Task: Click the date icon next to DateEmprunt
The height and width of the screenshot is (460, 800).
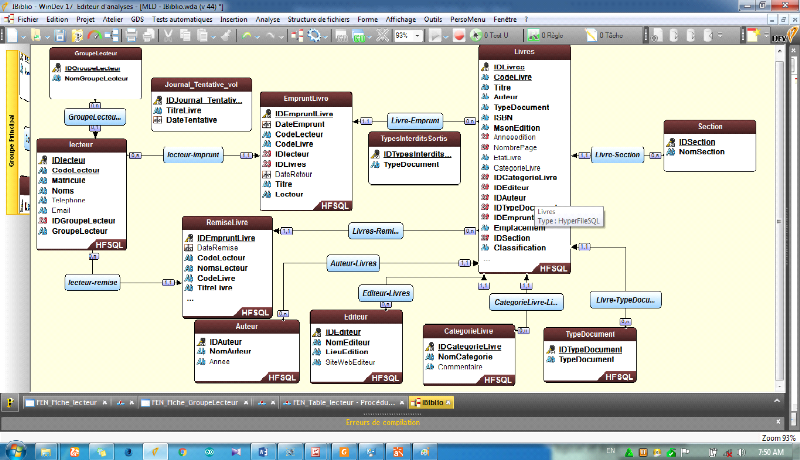Action: (267, 124)
